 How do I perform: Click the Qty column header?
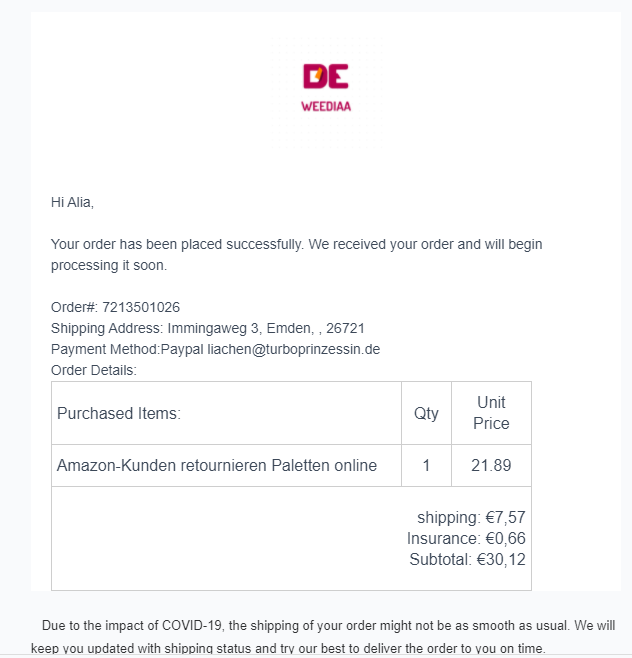[426, 413]
